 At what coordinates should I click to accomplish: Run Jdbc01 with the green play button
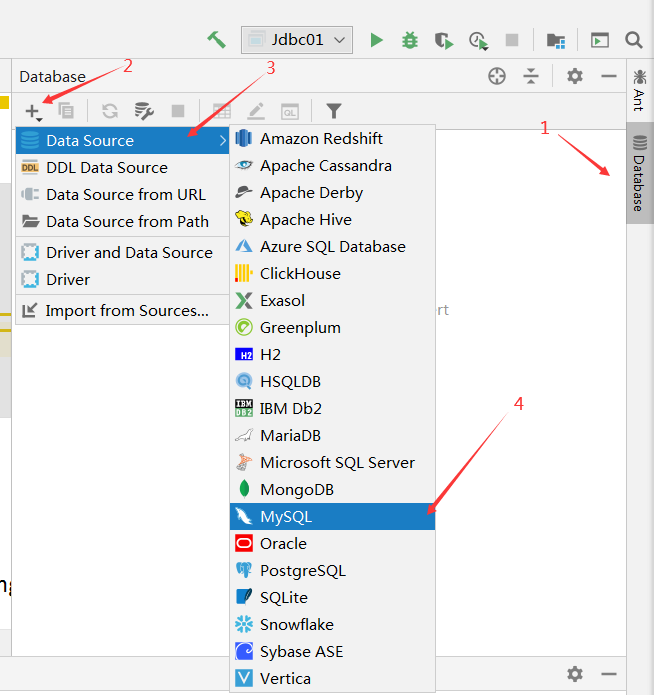point(376,40)
